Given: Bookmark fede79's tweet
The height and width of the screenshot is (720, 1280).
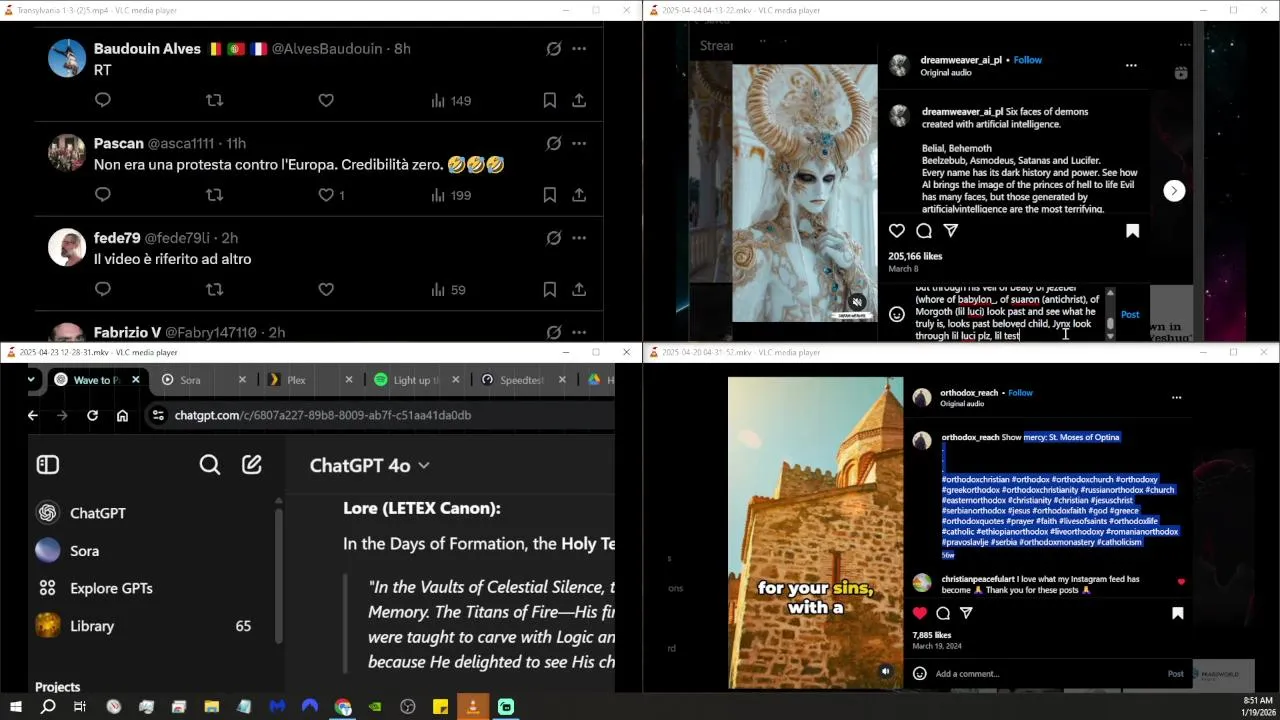Looking at the screenshot, I should click(x=550, y=289).
